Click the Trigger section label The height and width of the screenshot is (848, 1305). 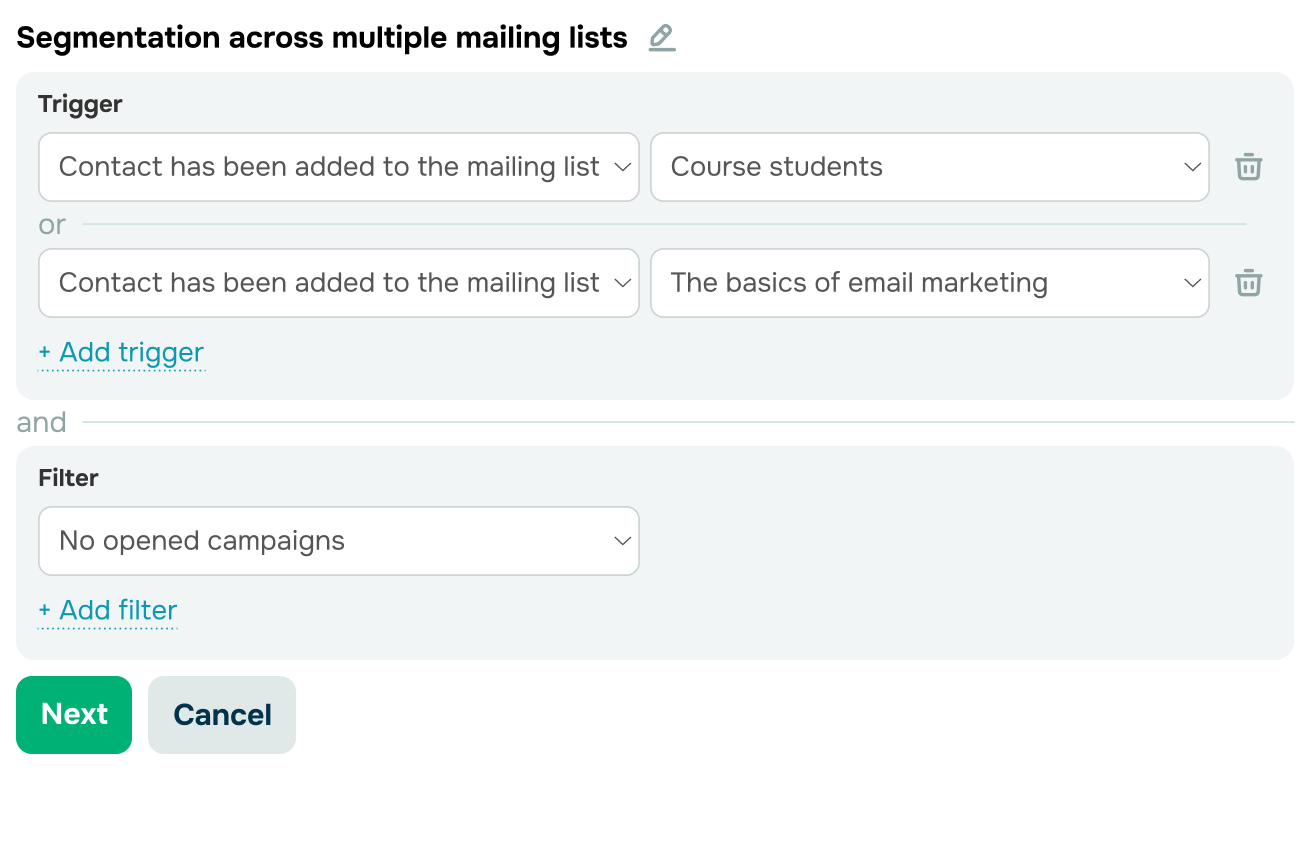80,104
